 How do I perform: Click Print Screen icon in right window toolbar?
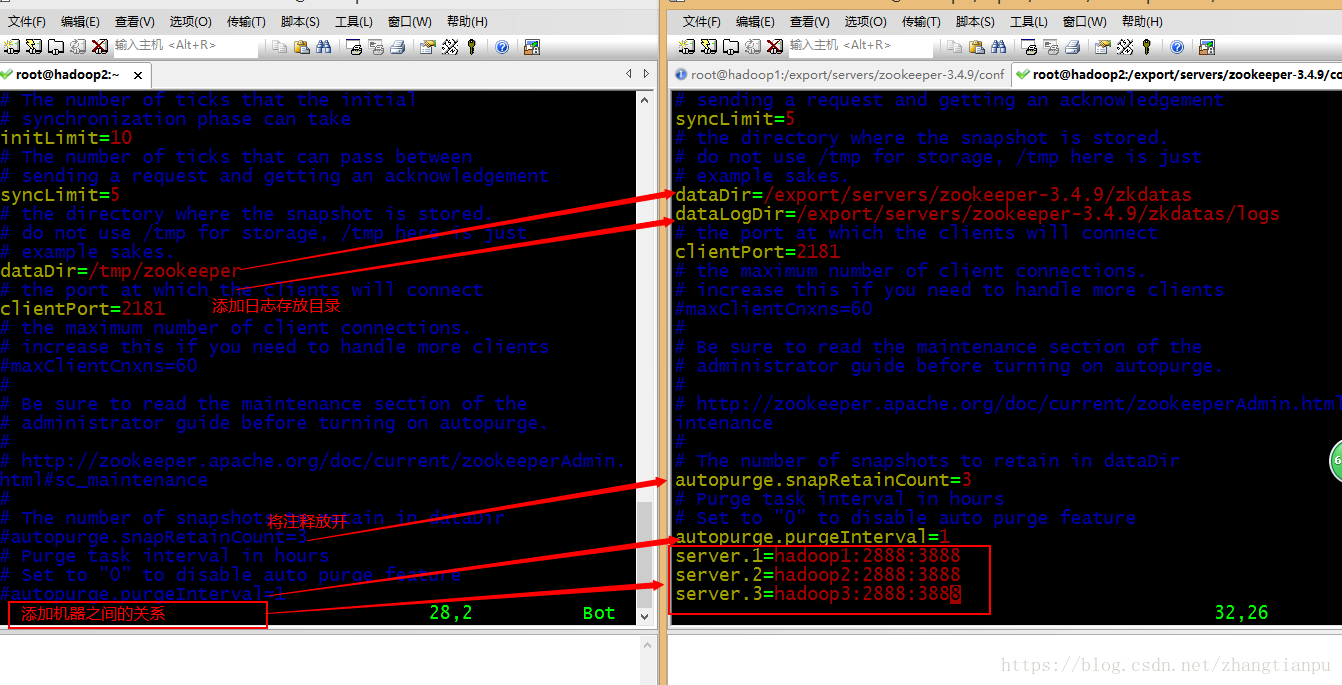pyautogui.click(x=1030, y=46)
